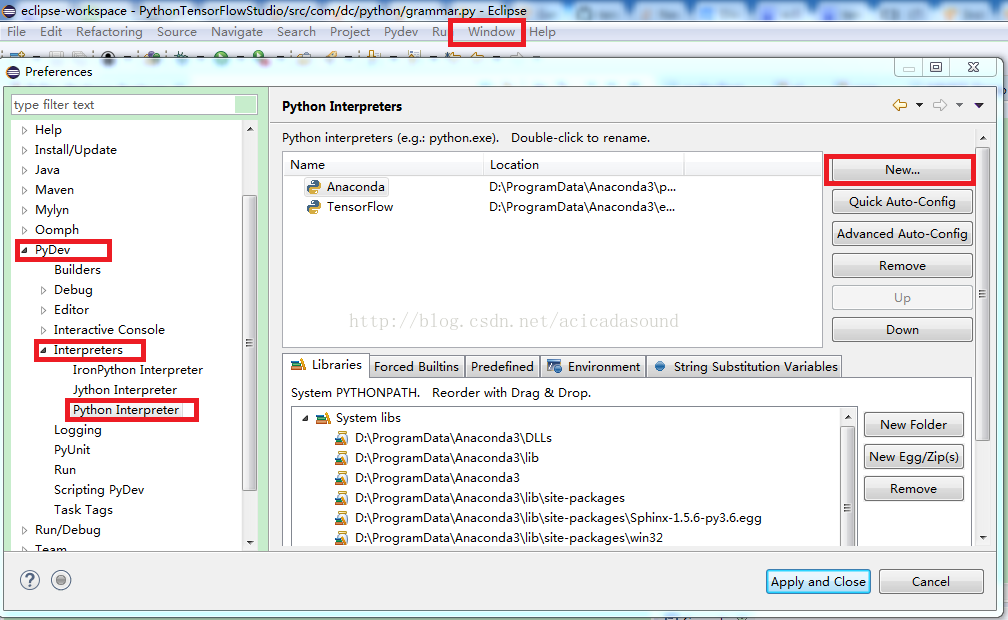
Task: Select D:\ProgramData\Anaconda3\DLLs library path
Action: (453, 438)
